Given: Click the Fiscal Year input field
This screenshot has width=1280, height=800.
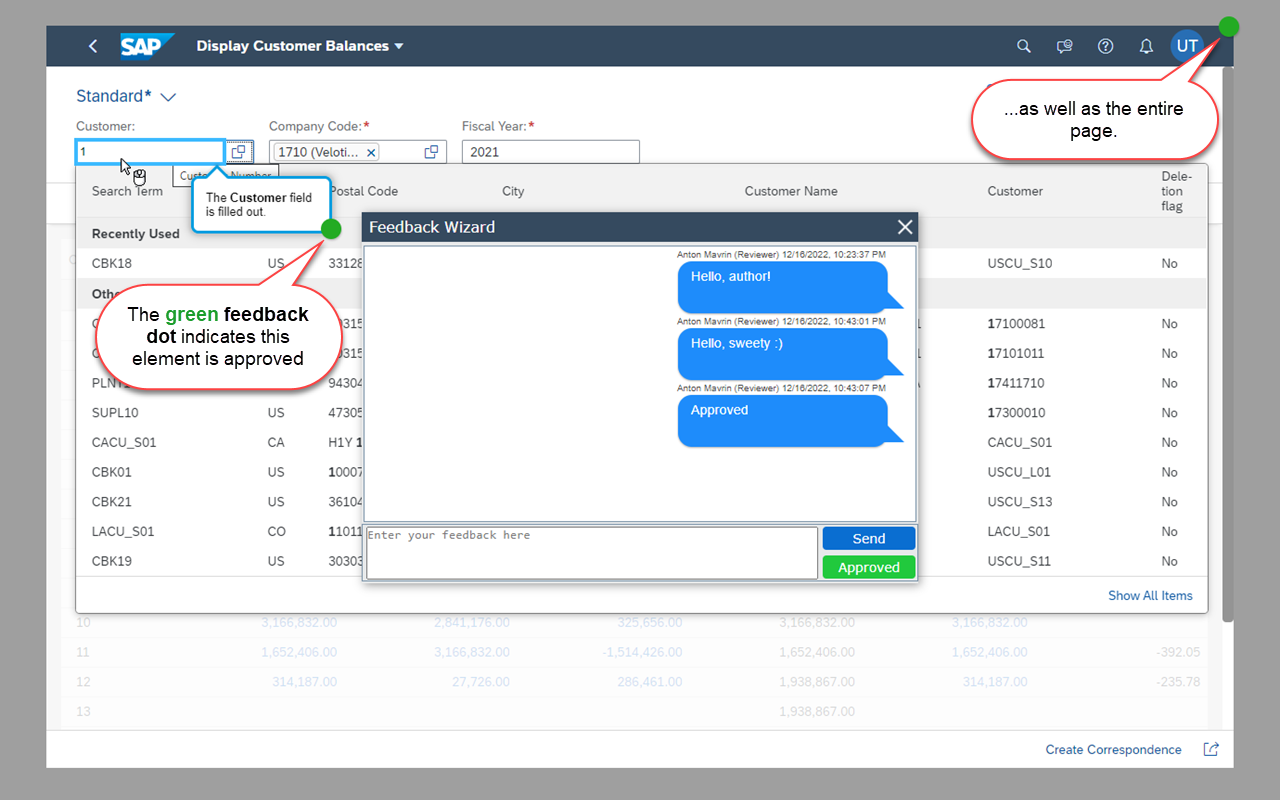Looking at the screenshot, I should click(550, 152).
